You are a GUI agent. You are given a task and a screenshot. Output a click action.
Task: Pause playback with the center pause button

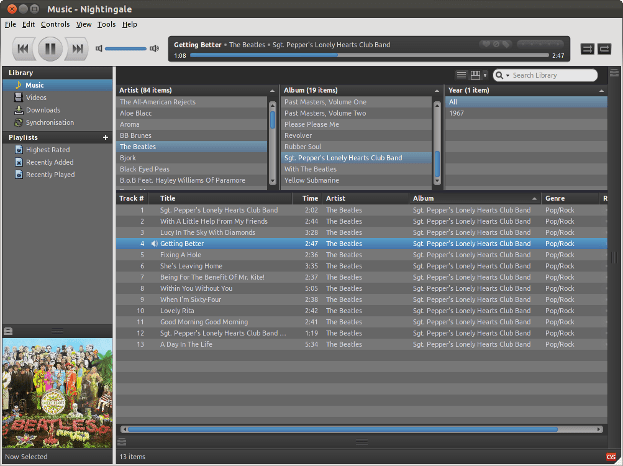point(50,47)
